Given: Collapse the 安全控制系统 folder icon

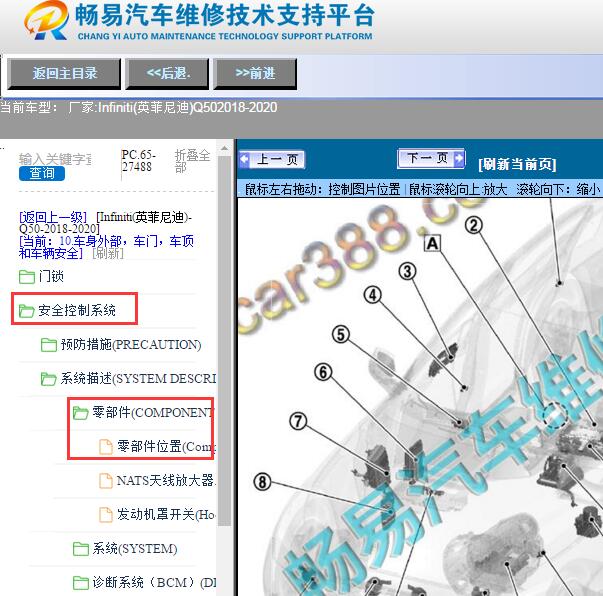Looking at the screenshot, I should (27, 310).
